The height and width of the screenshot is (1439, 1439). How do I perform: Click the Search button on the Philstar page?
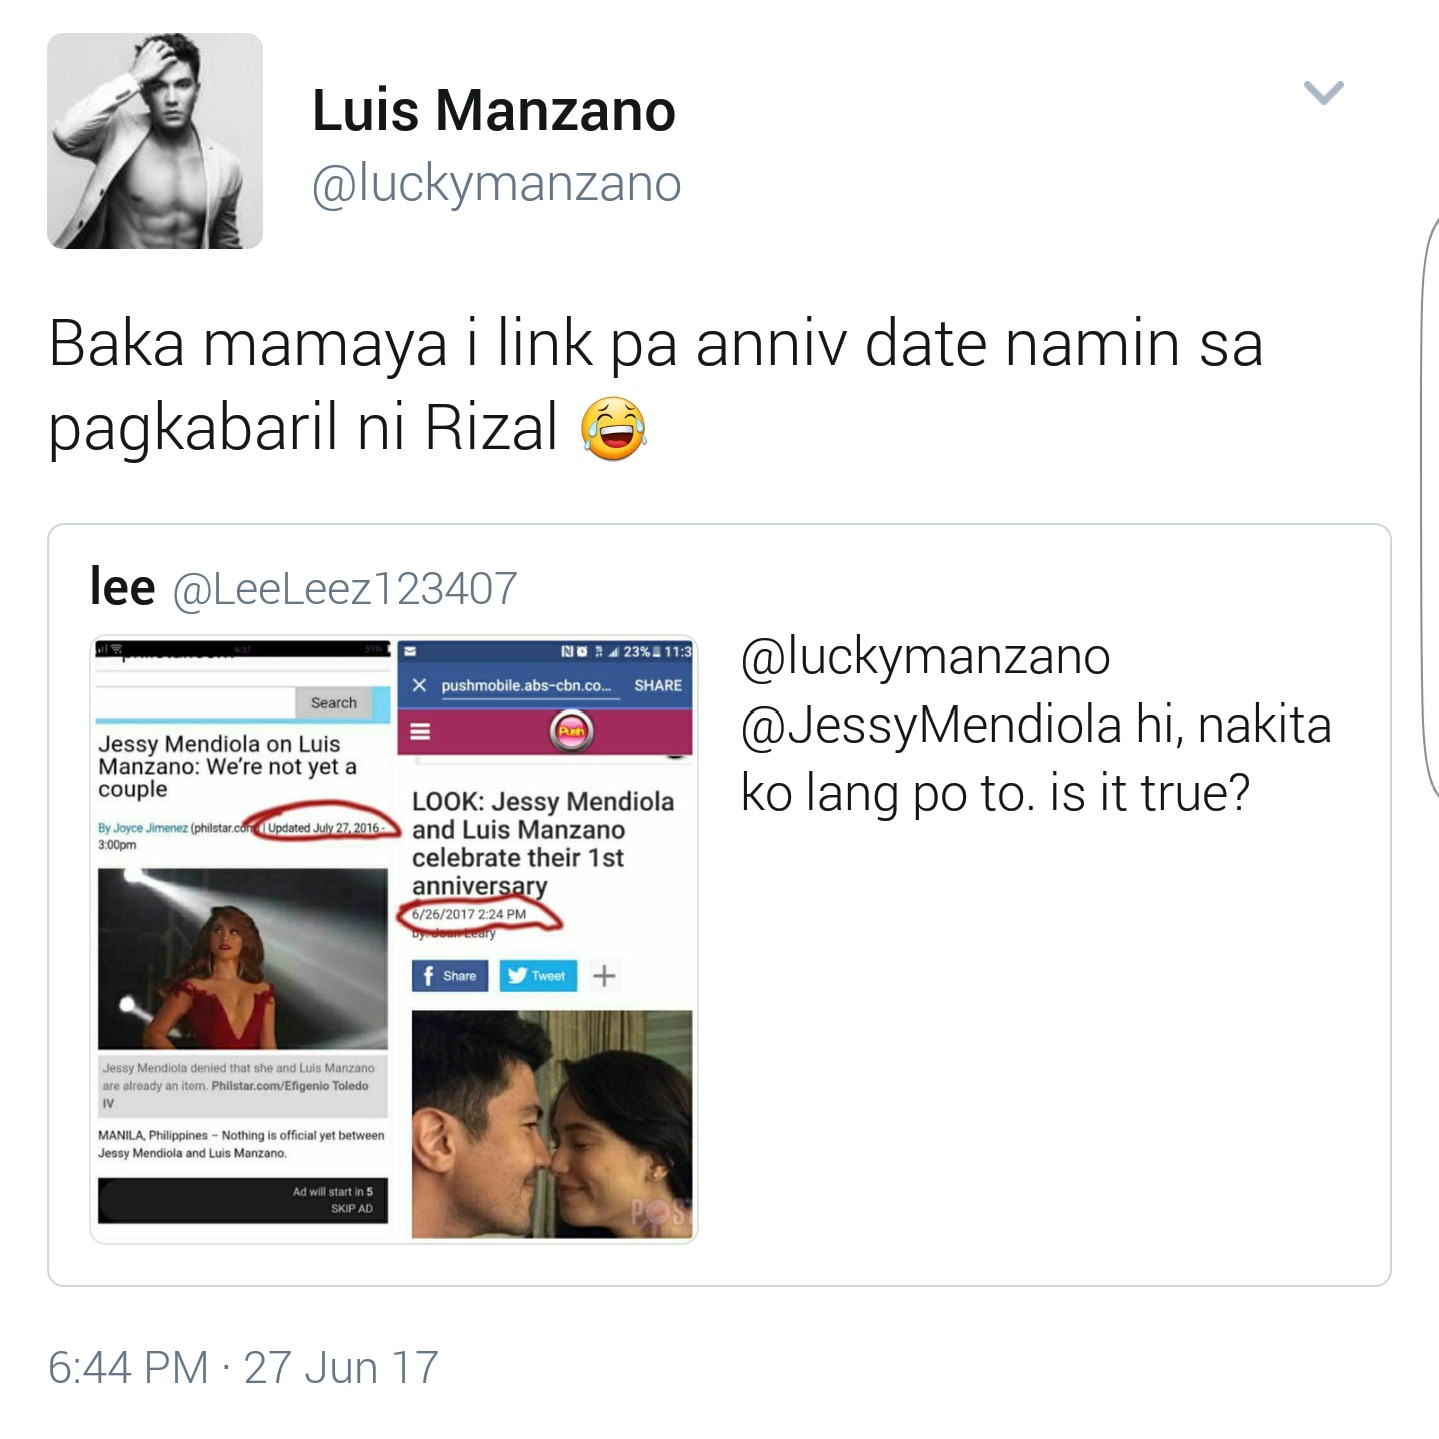[333, 703]
